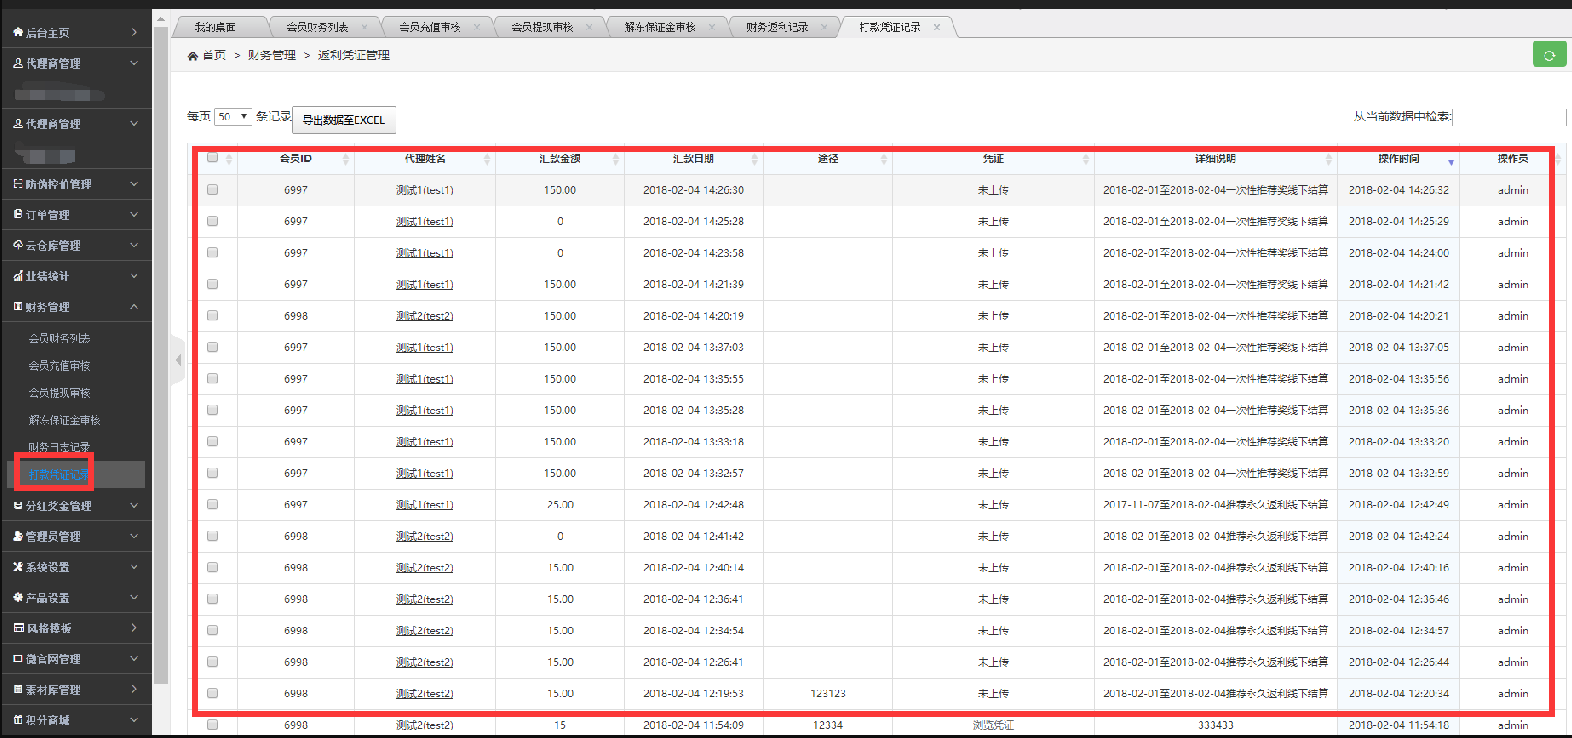Collapse the sidebar with the left-arrow handle
Screen dimensions: 1572x738
click(x=178, y=360)
